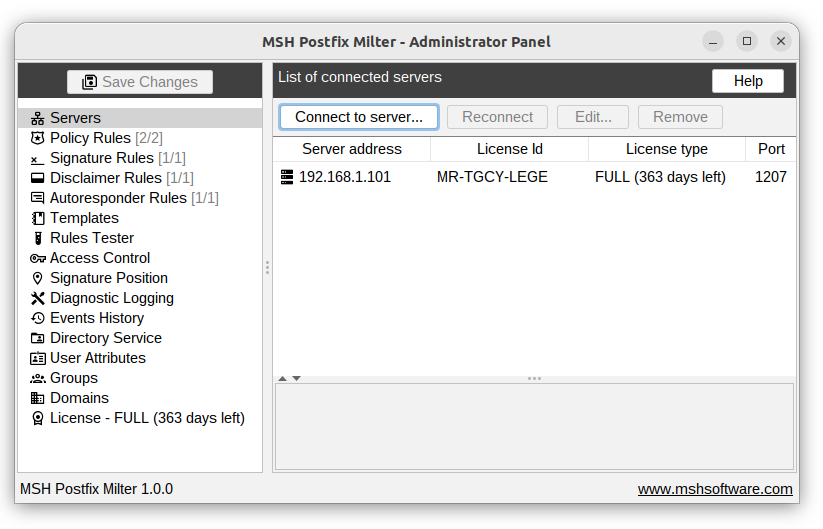Click the Signature Rules icon
This screenshot has width=823, height=529.
[37, 159]
